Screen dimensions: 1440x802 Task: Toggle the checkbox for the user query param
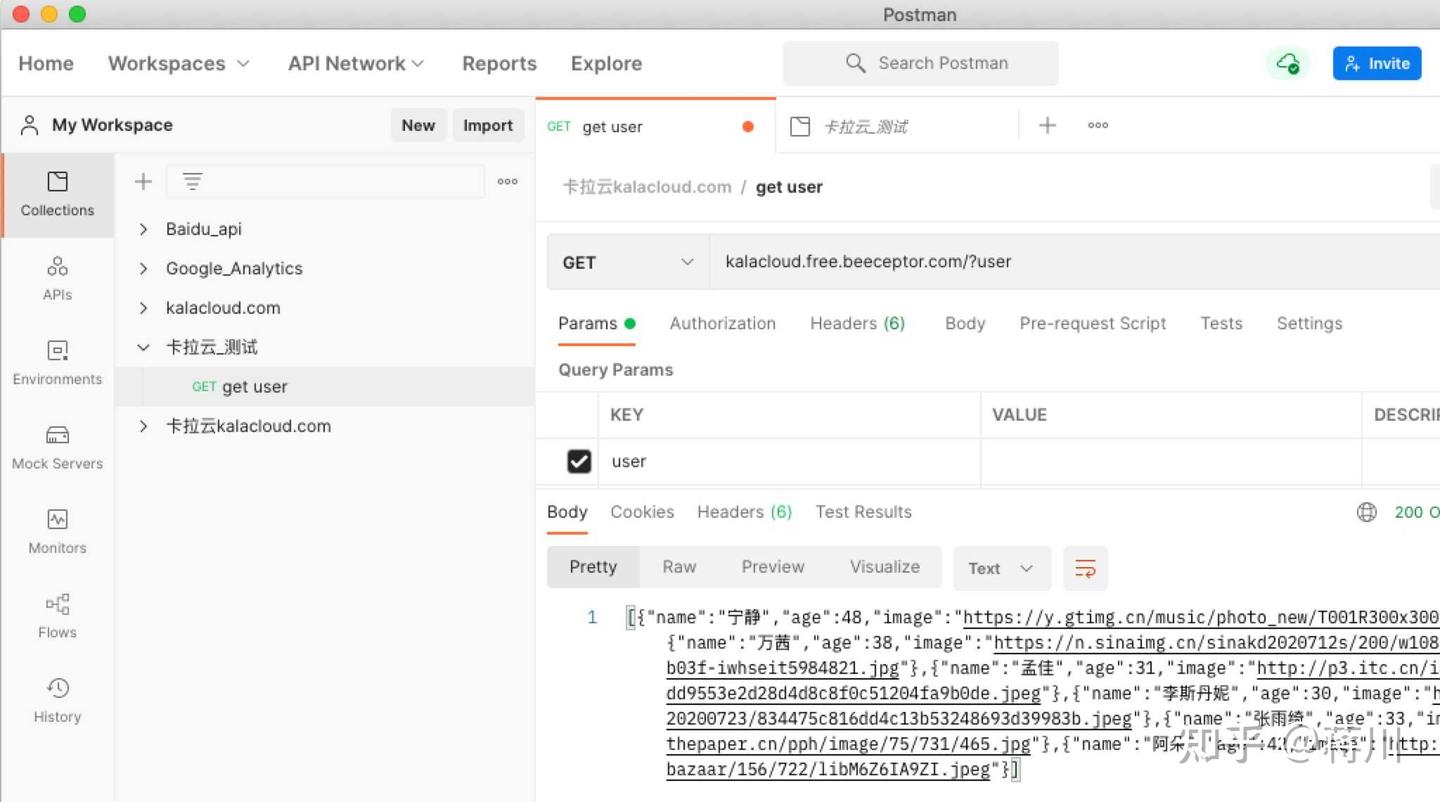tap(579, 461)
